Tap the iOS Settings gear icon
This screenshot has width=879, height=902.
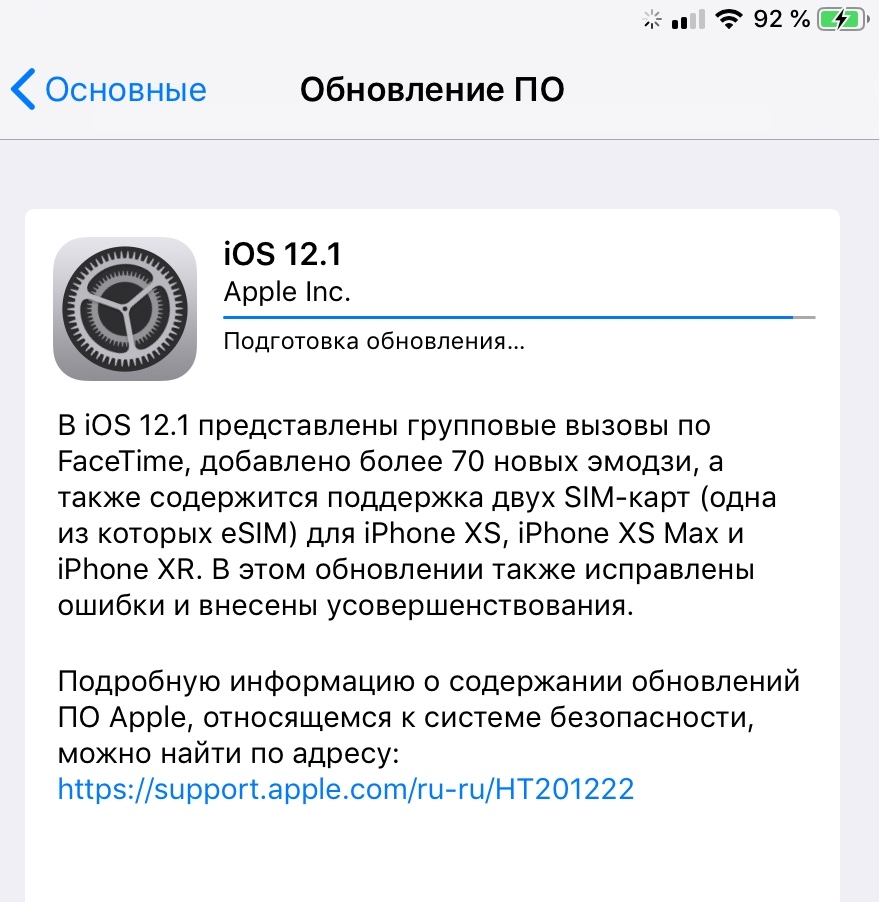click(125, 309)
